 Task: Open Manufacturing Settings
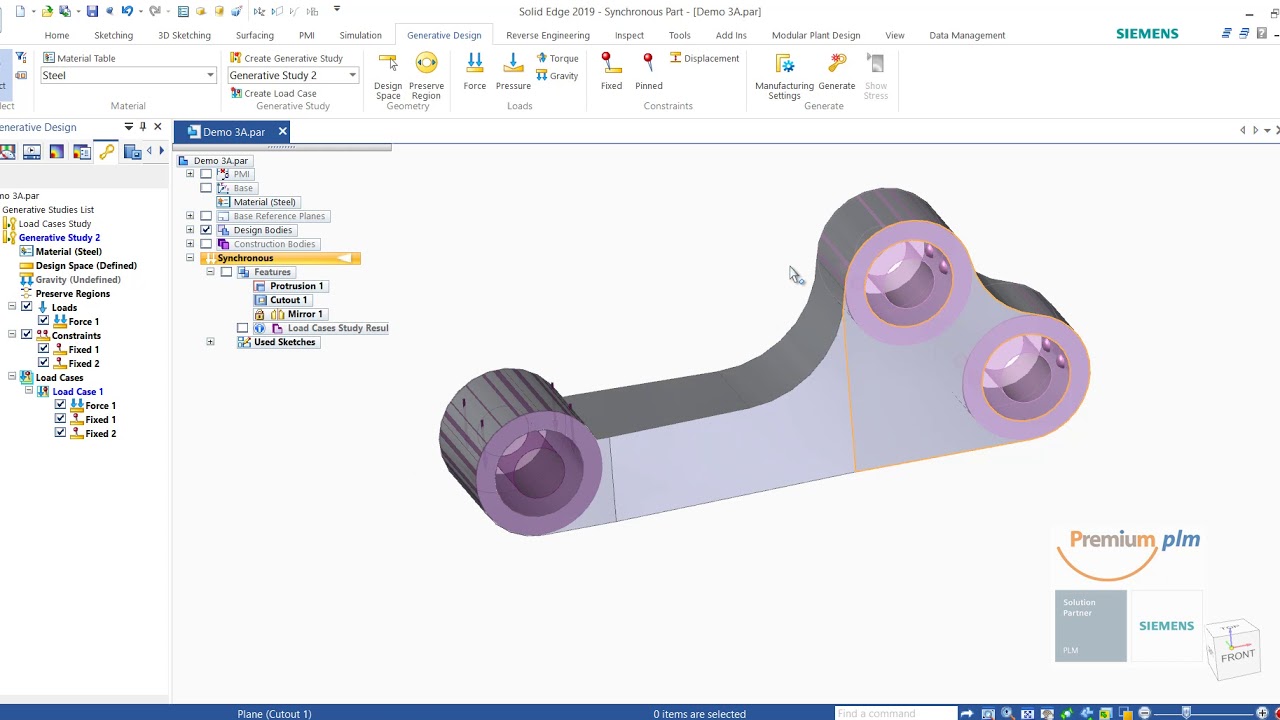[x=785, y=76]
